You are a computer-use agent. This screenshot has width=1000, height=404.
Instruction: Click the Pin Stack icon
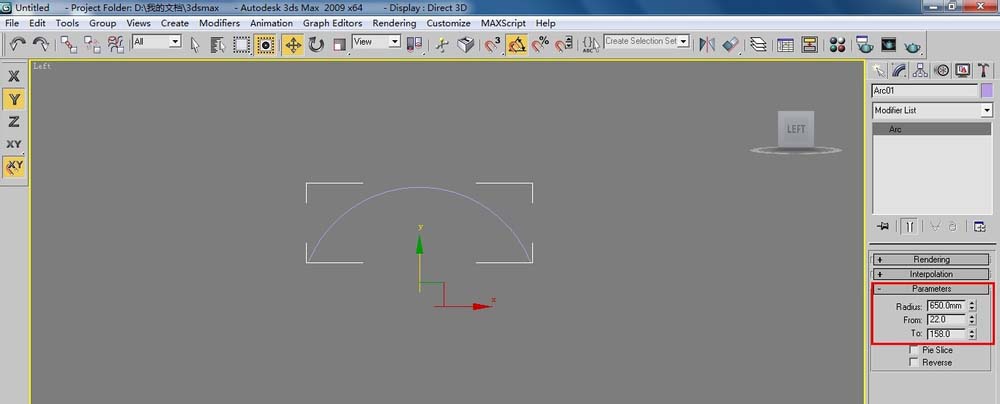point(883,227)
